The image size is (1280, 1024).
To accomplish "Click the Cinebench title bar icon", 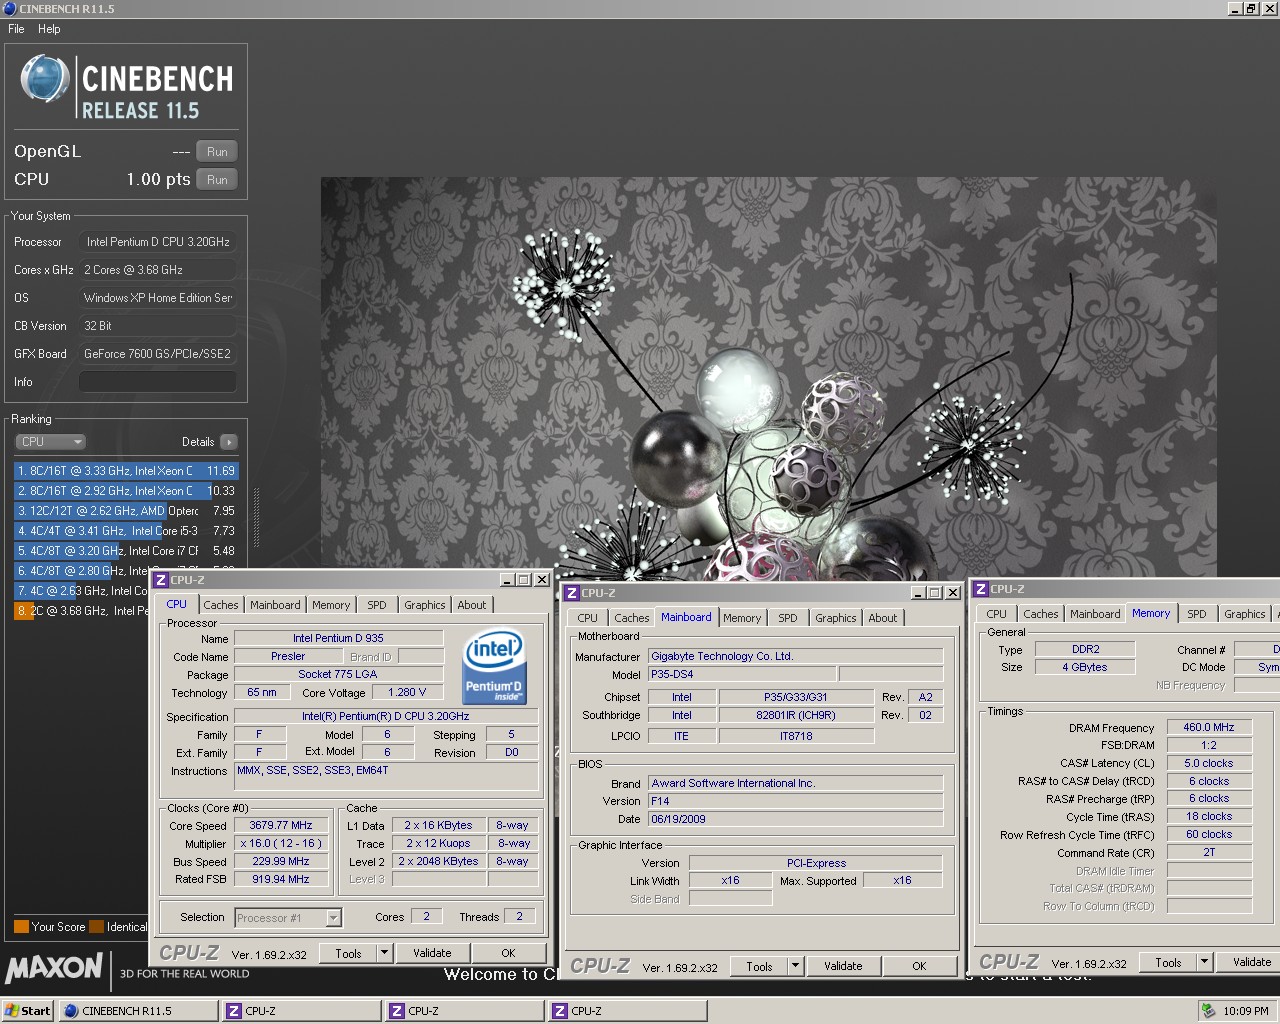I will tap(9, 9).
